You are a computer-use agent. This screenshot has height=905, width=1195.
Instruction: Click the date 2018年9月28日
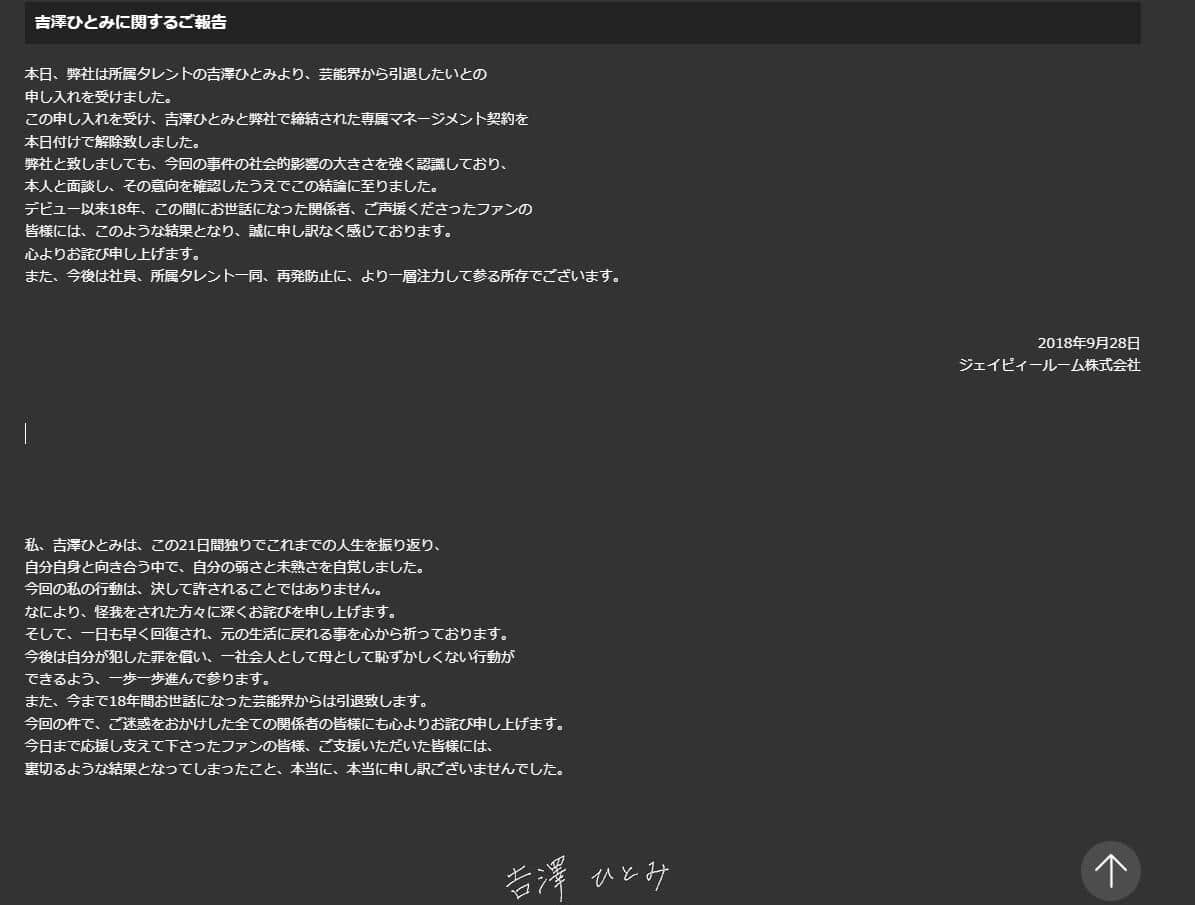click(x=1088, y=342)
